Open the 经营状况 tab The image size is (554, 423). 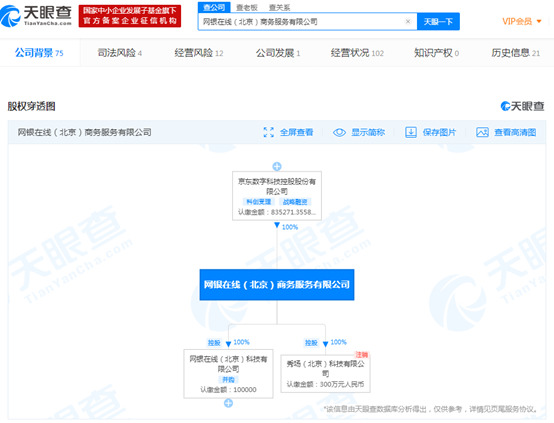357,53
